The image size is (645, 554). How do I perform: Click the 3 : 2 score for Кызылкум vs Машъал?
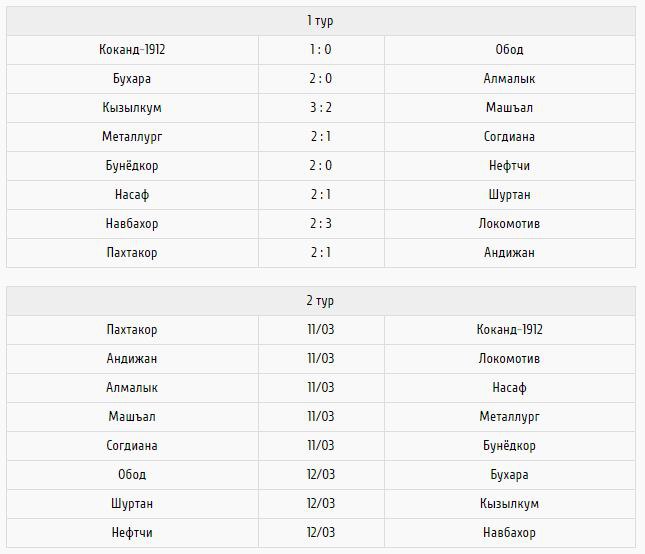pyautogui.click(x=321, y=108)
